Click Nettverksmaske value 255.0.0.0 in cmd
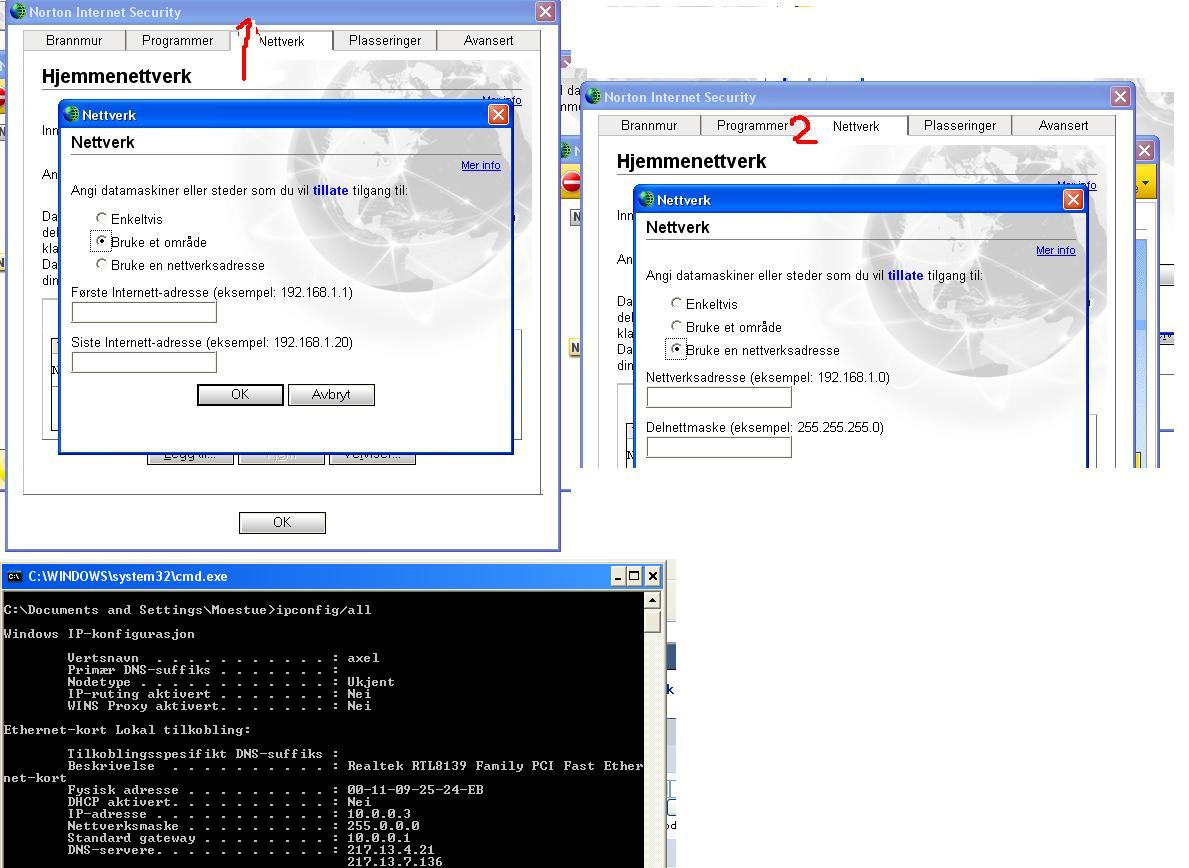1189x868 pixels. (x=383, y=826)
